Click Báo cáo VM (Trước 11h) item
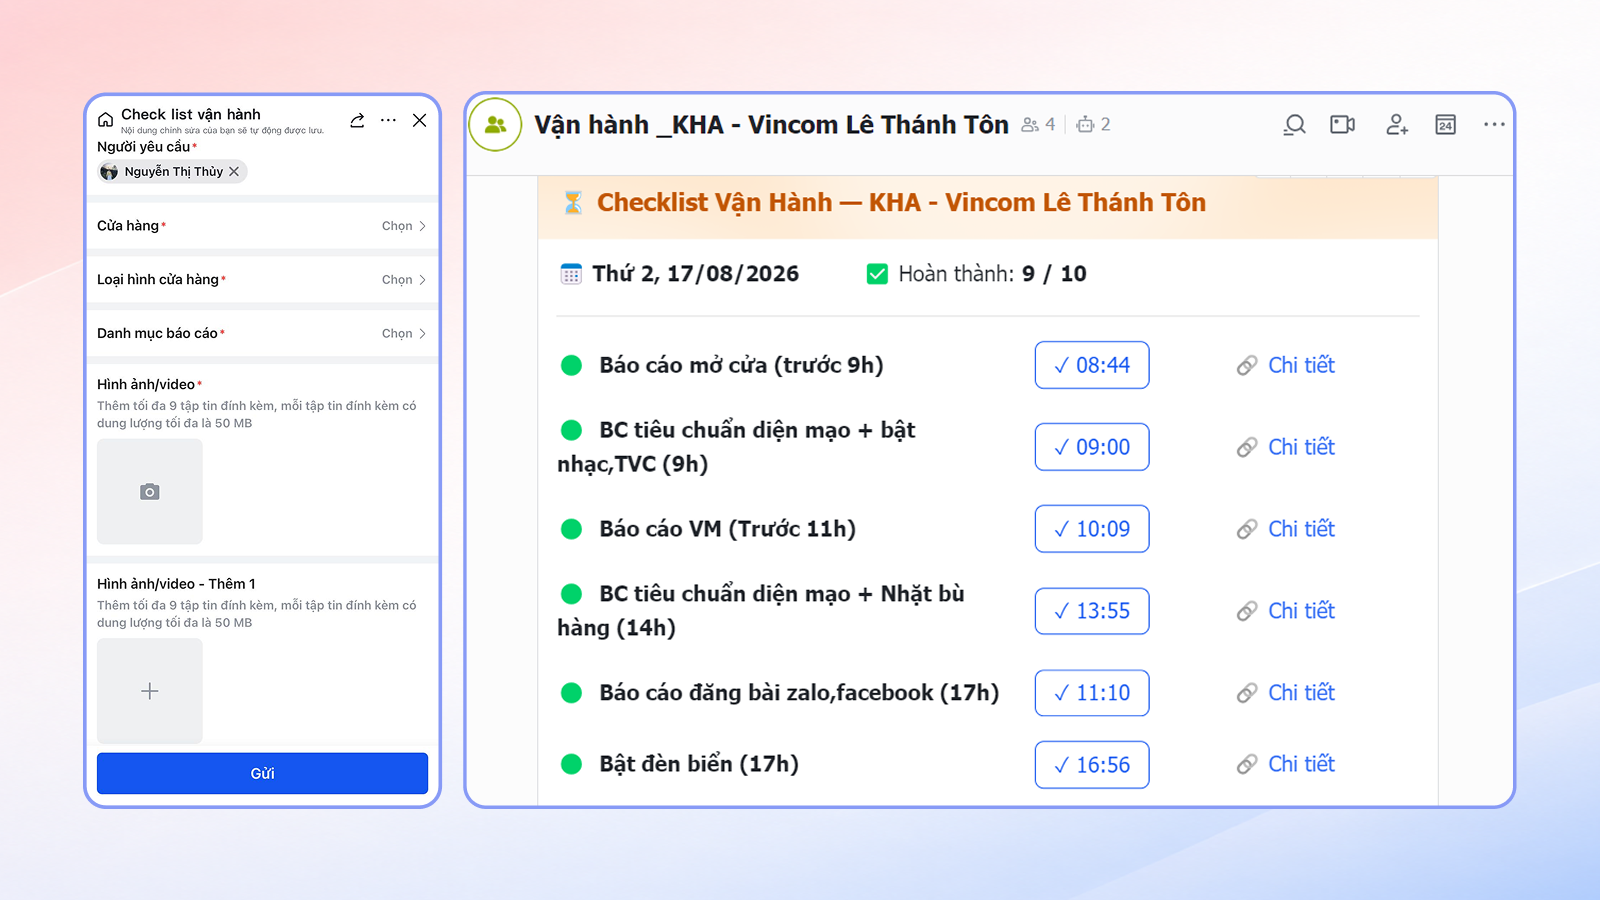The image size is (1600, 900). coord(727,529)
